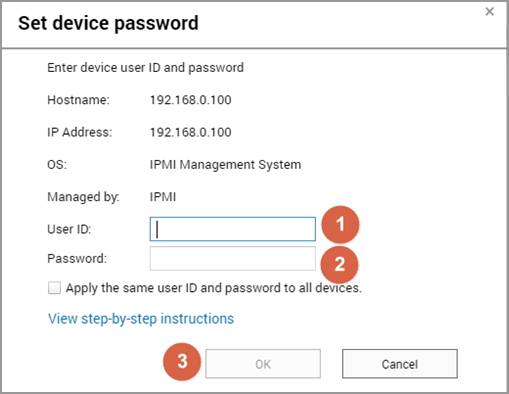509x394 pixels.
Task: Click 'Enter device user ID and password' text
Action: click(145, 68)
